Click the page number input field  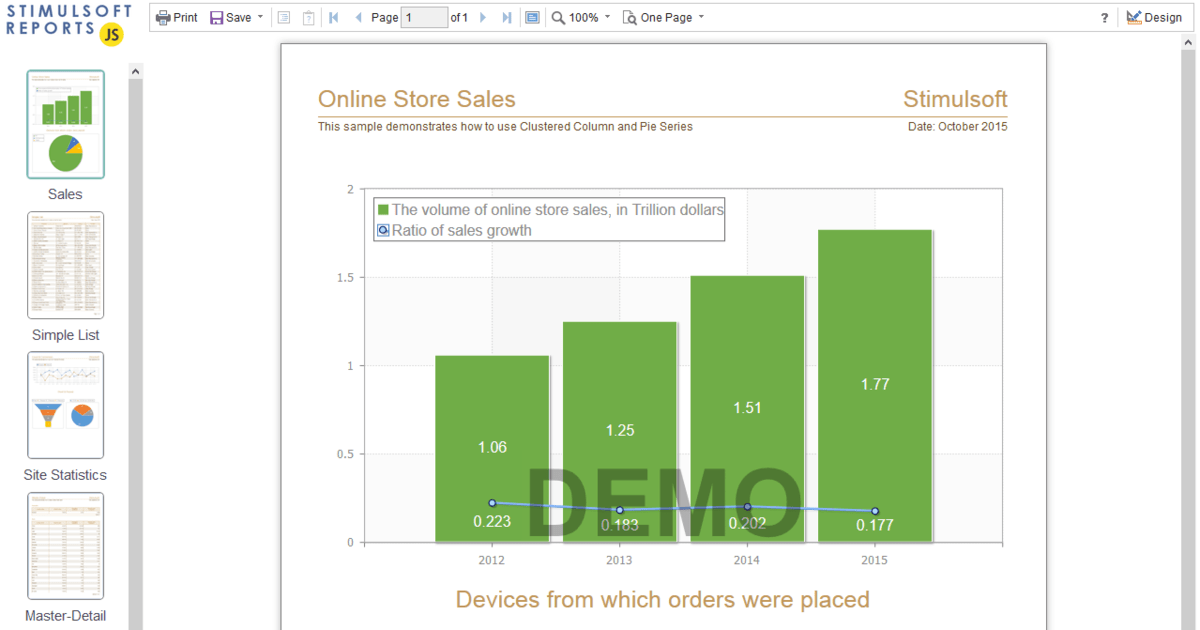tap(424, 16)
